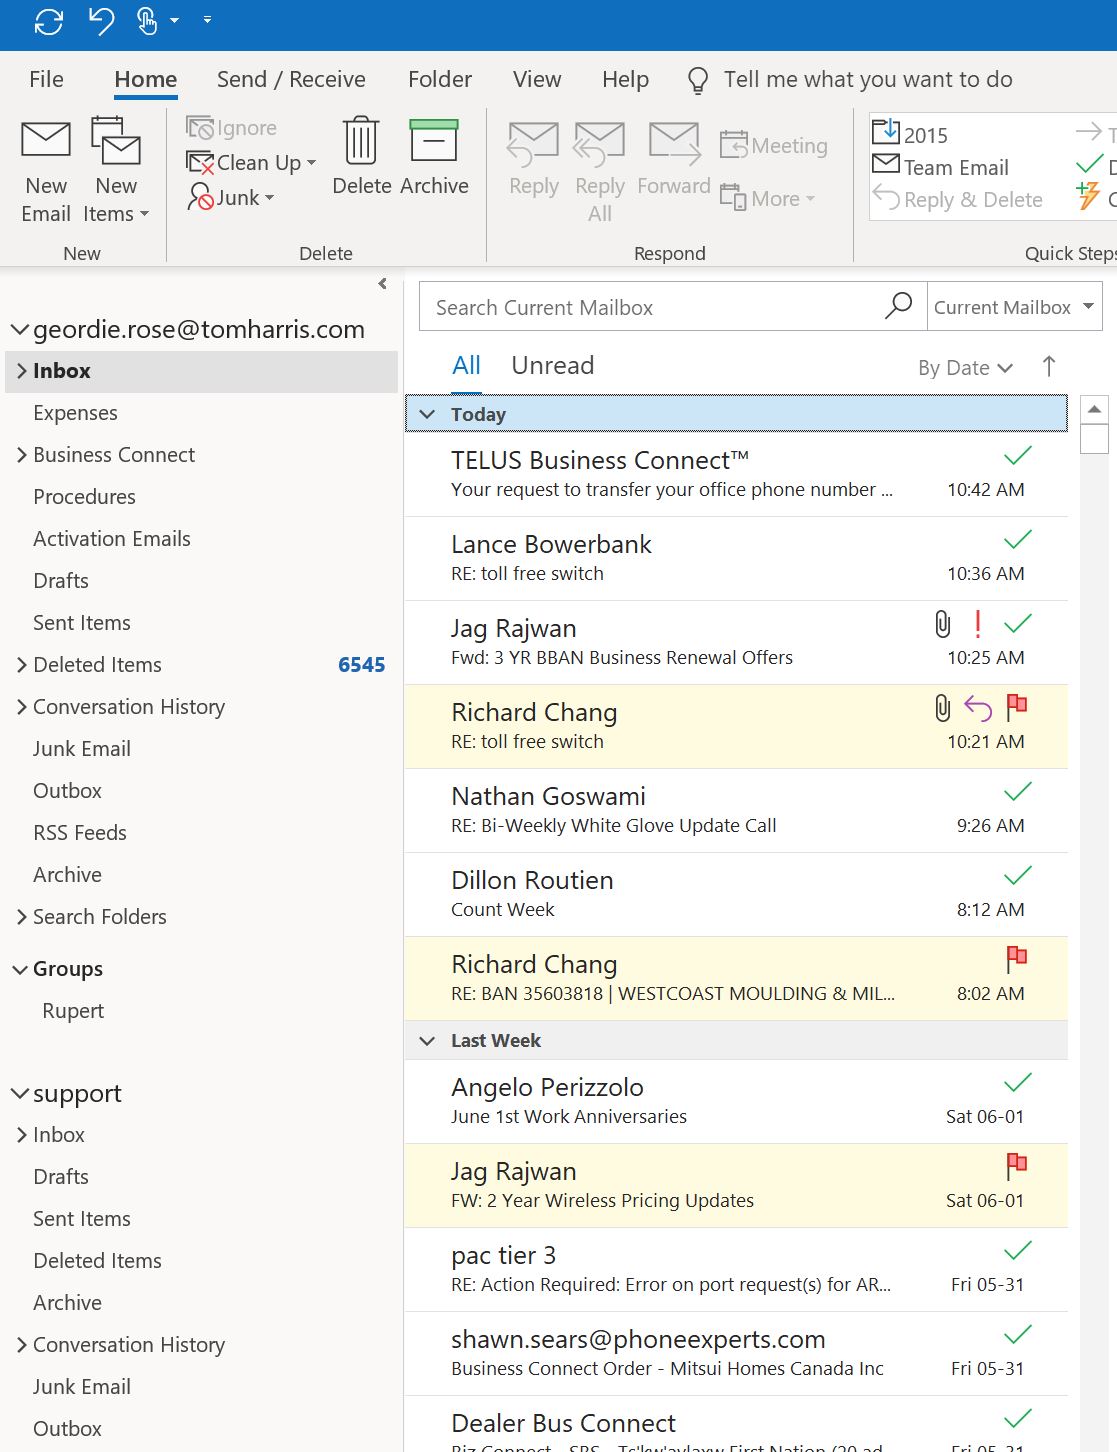
Task: Open pac tier 3 email
Action: coord(736,1270)
